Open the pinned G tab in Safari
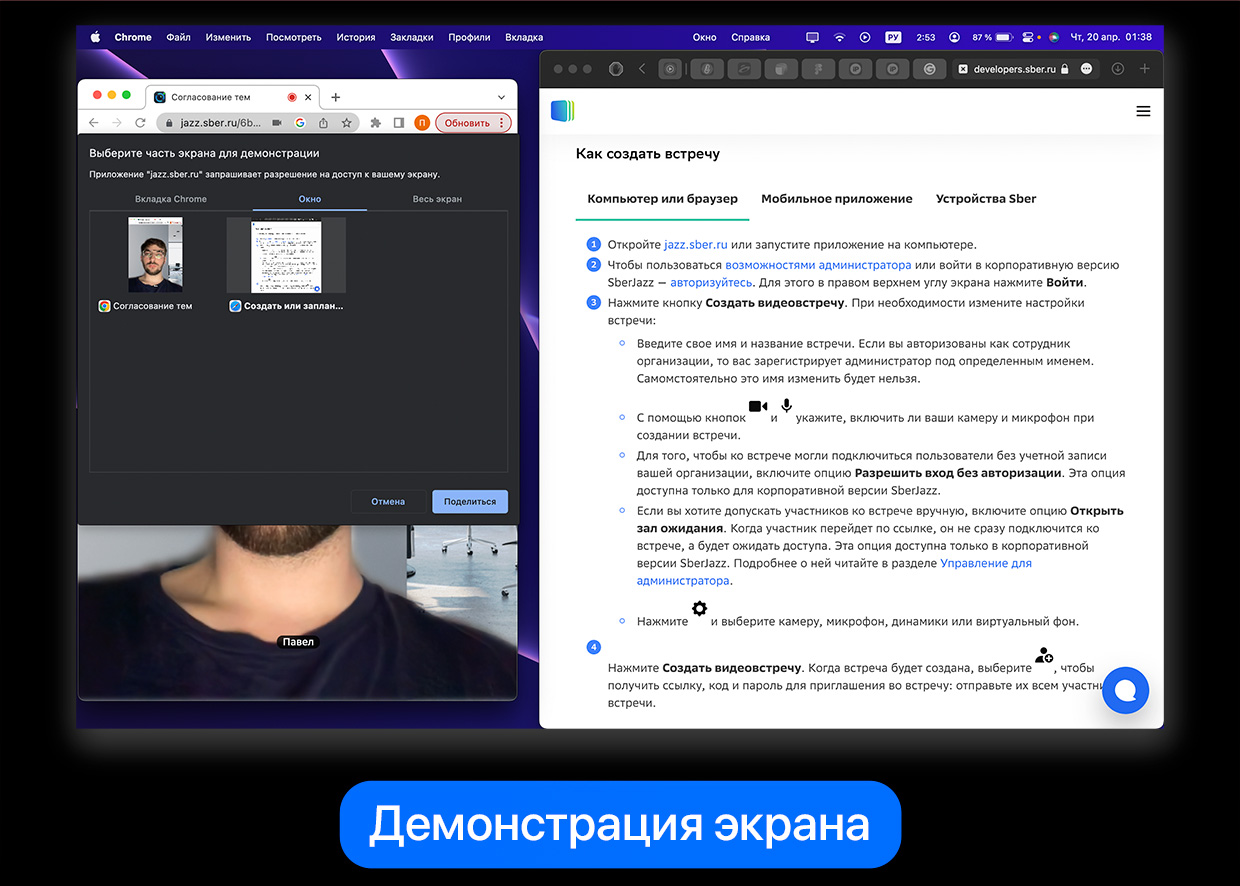Image resolution: width=1240 pixels, height=886 pixels. pos(930,69)
